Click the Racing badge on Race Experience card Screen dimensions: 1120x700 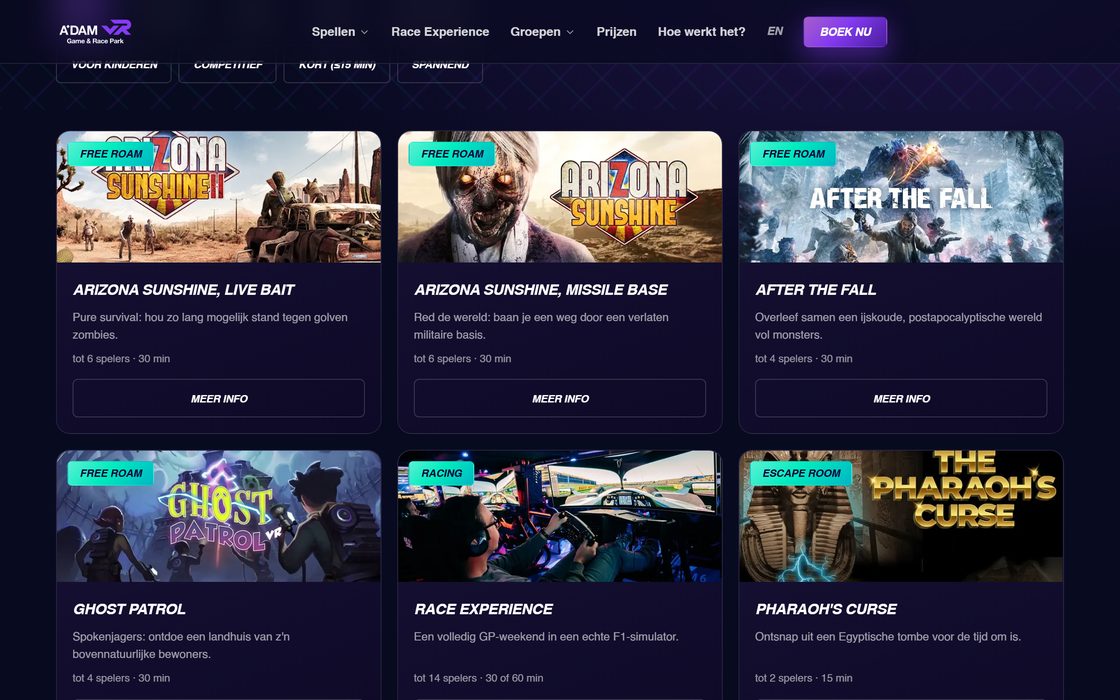441,473
